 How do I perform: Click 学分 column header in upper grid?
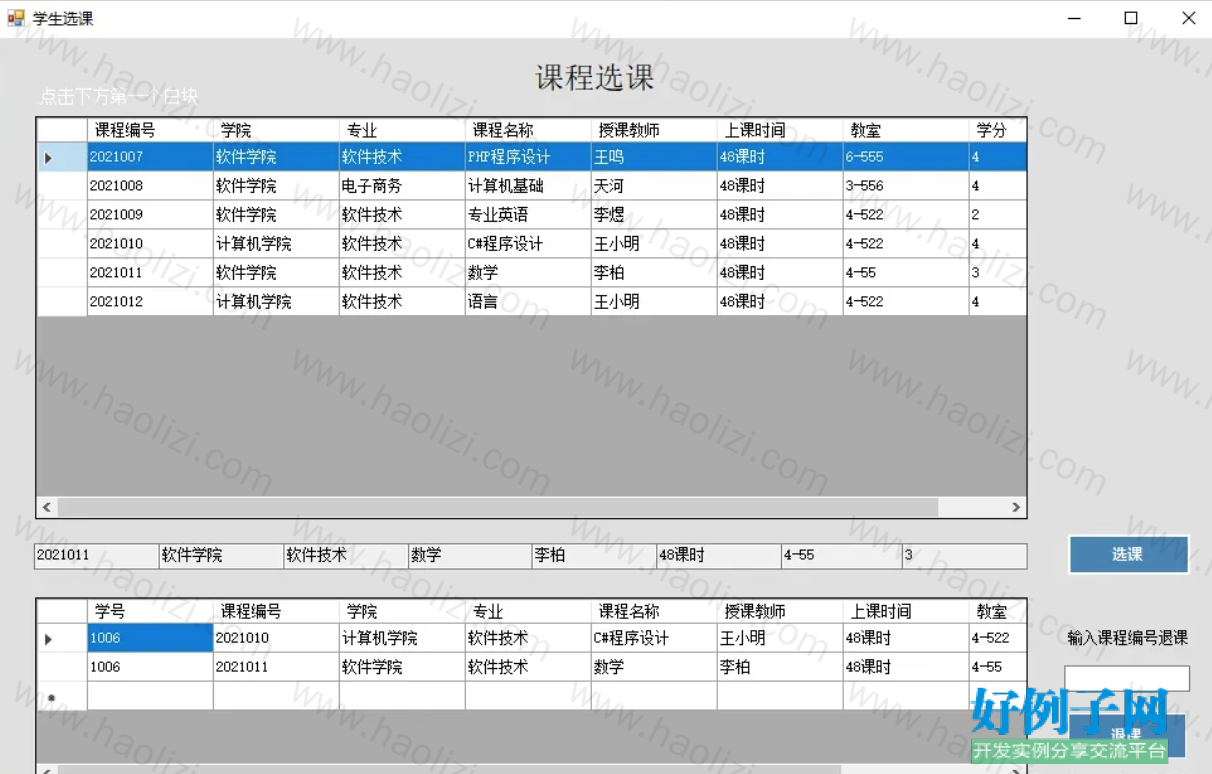998,130
